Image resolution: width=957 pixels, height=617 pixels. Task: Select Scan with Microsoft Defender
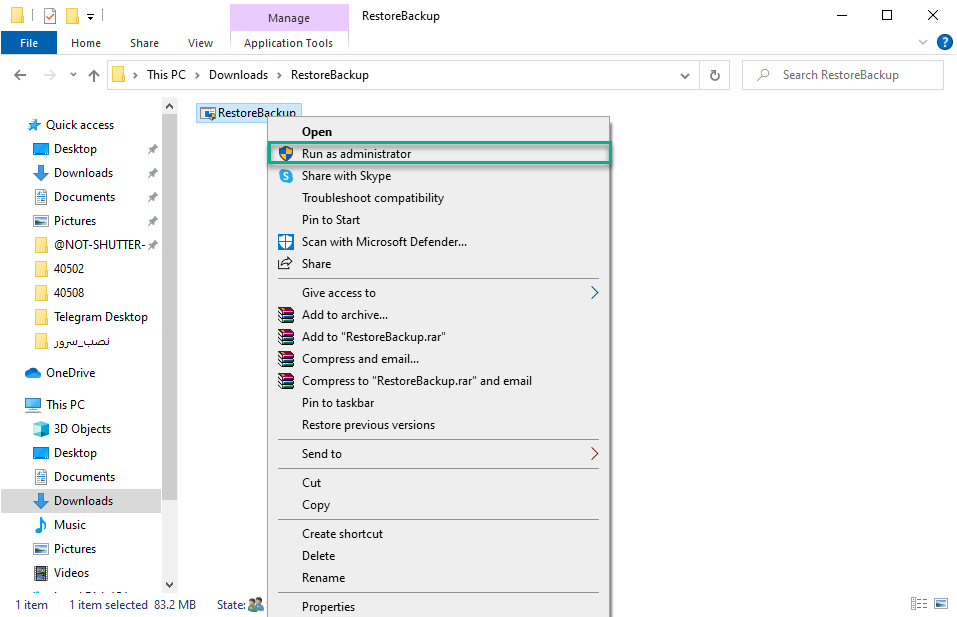(439, 242)
